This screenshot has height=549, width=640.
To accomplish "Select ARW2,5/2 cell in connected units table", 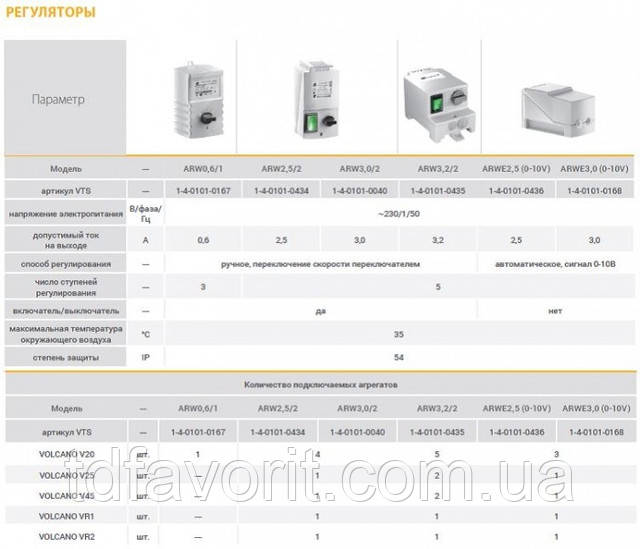I will point(278,408).
